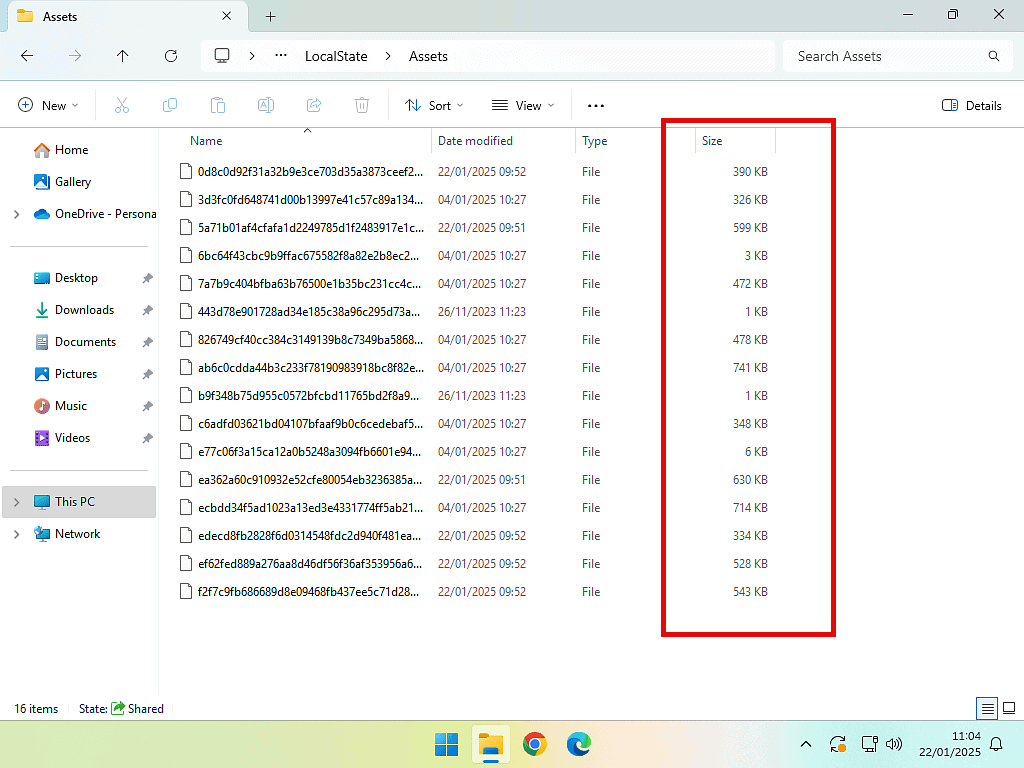Toggle the Details pane open
1024x768 pixels.
[970, 105]
